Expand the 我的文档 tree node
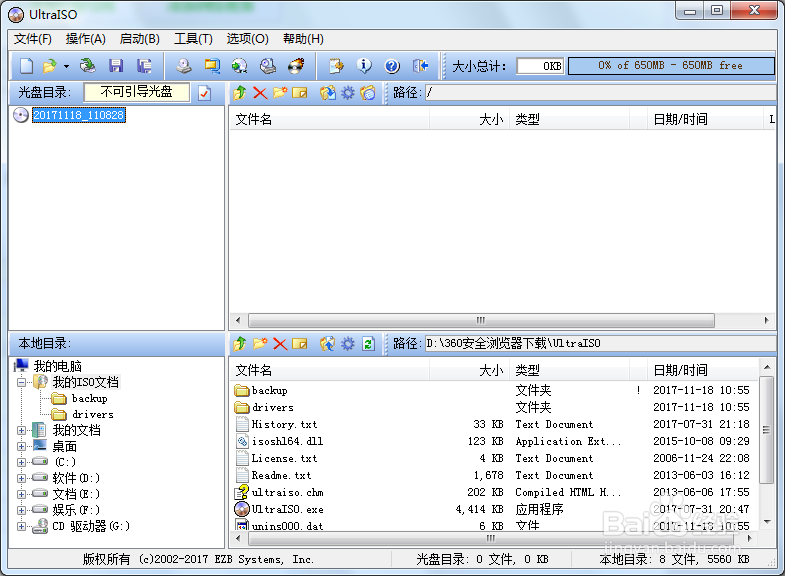The width and height of the screenshot is (785, 576). [x=21, y=430]
